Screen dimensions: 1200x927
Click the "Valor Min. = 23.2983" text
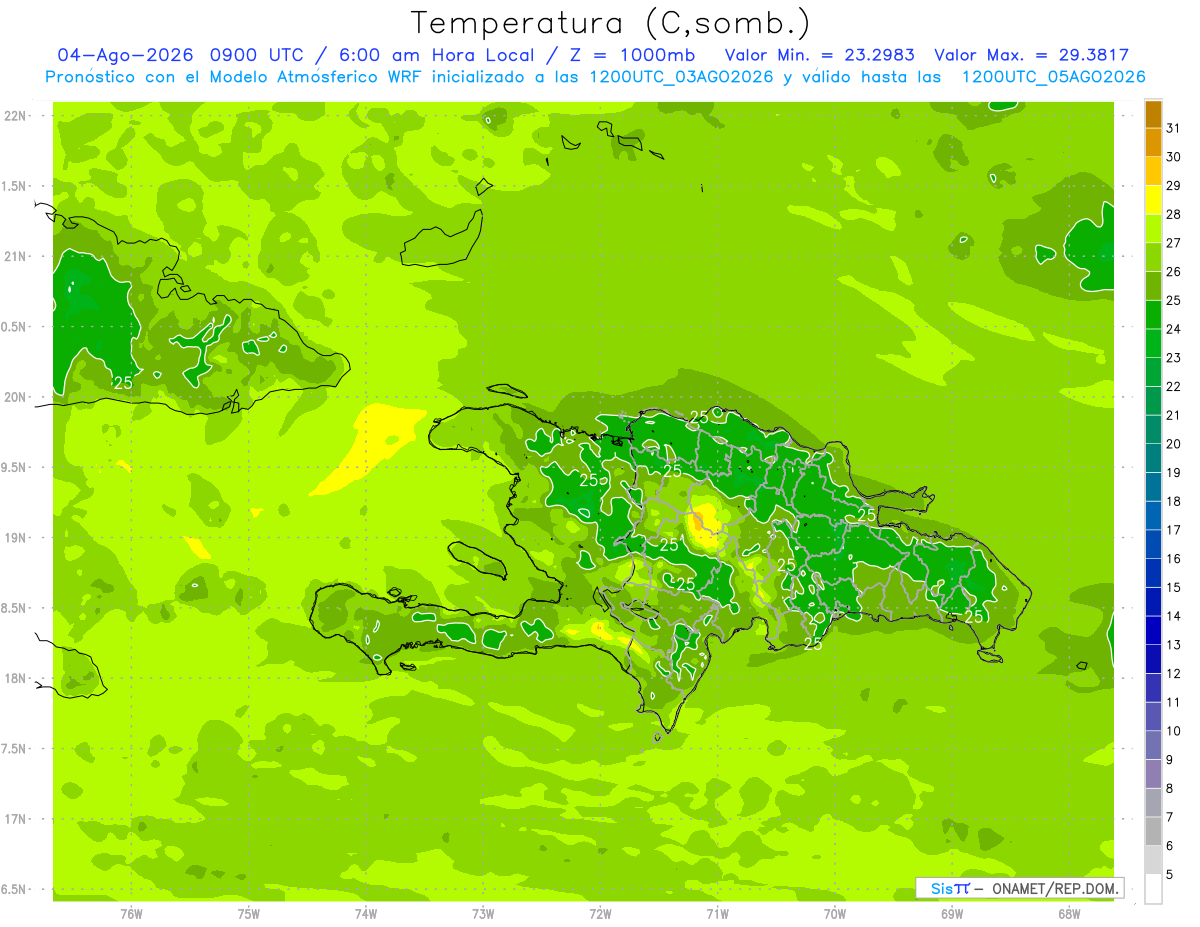click(819, 55)
